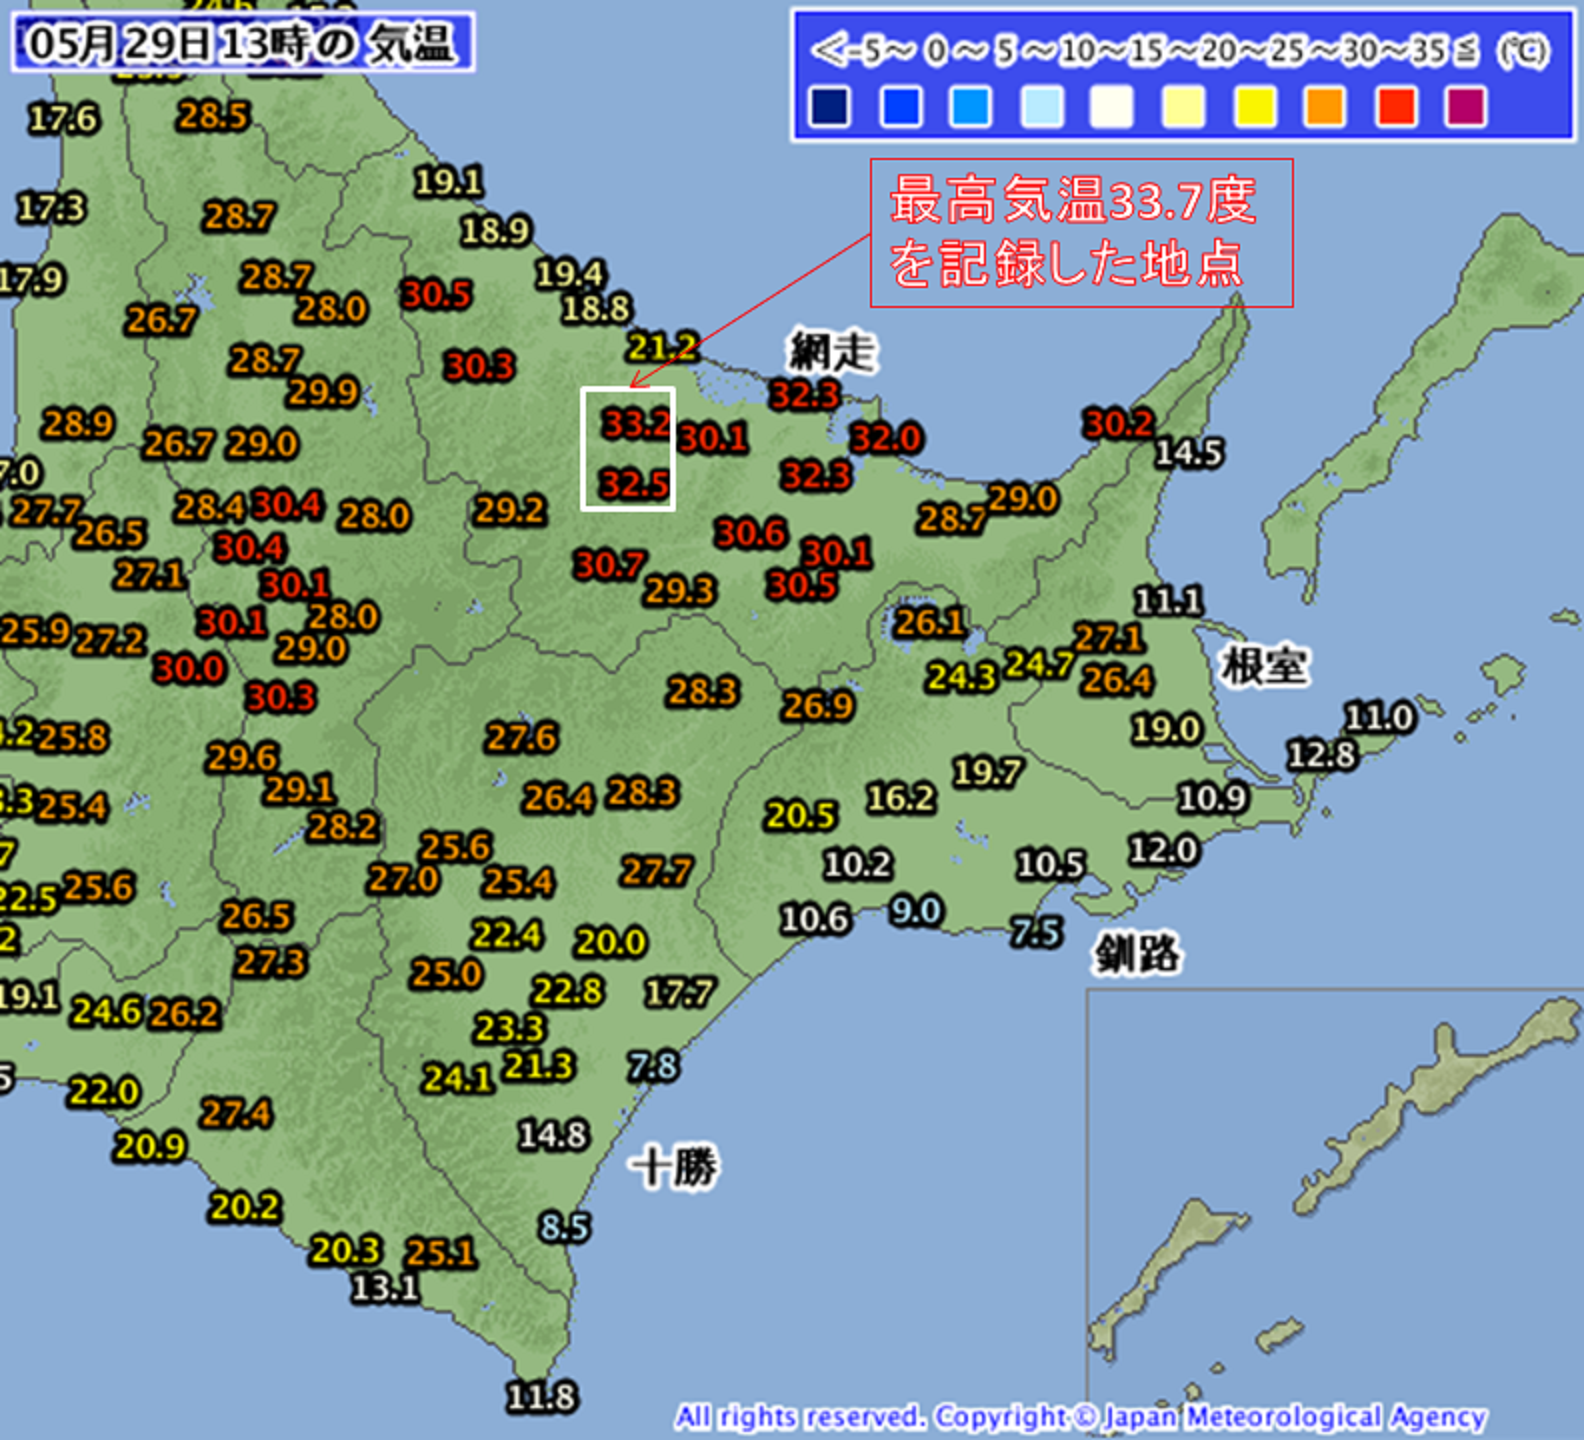
Task: Click the 8.5 temperature reading
Action: tap(565, 1227)
